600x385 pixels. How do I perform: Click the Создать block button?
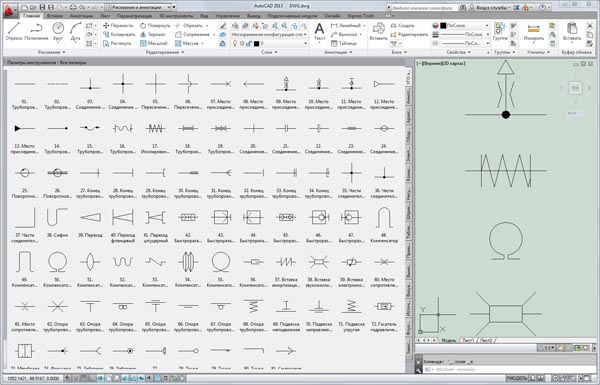tap(402, 26)
